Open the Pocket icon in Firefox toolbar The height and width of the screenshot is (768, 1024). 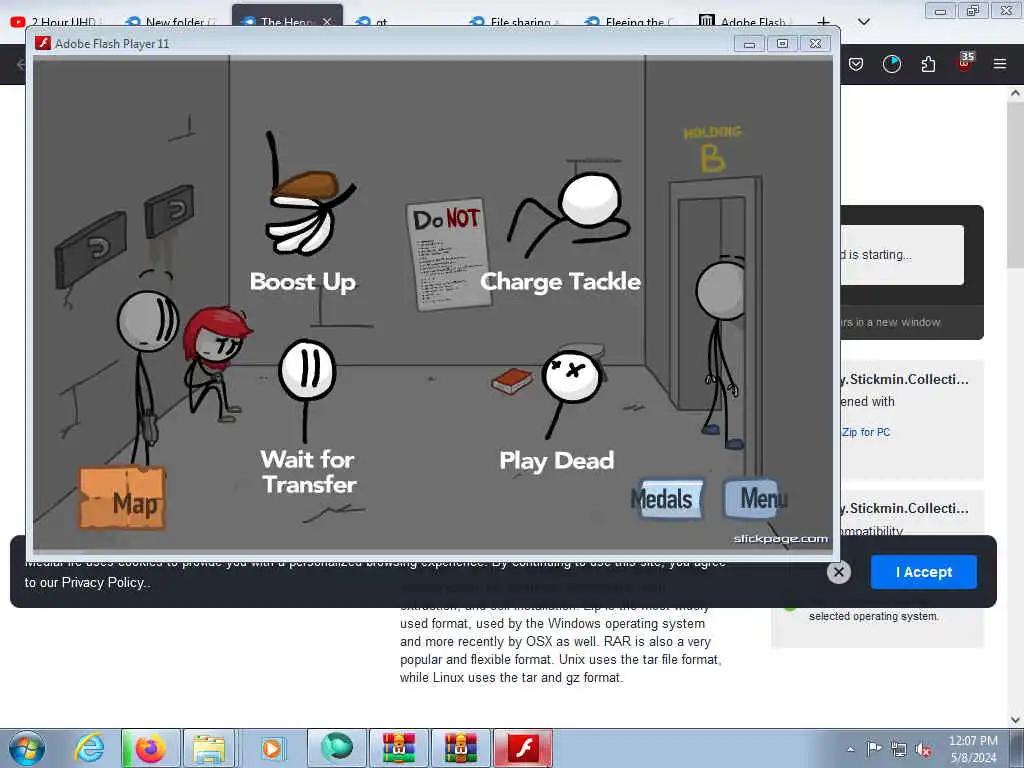coord(856,64)
